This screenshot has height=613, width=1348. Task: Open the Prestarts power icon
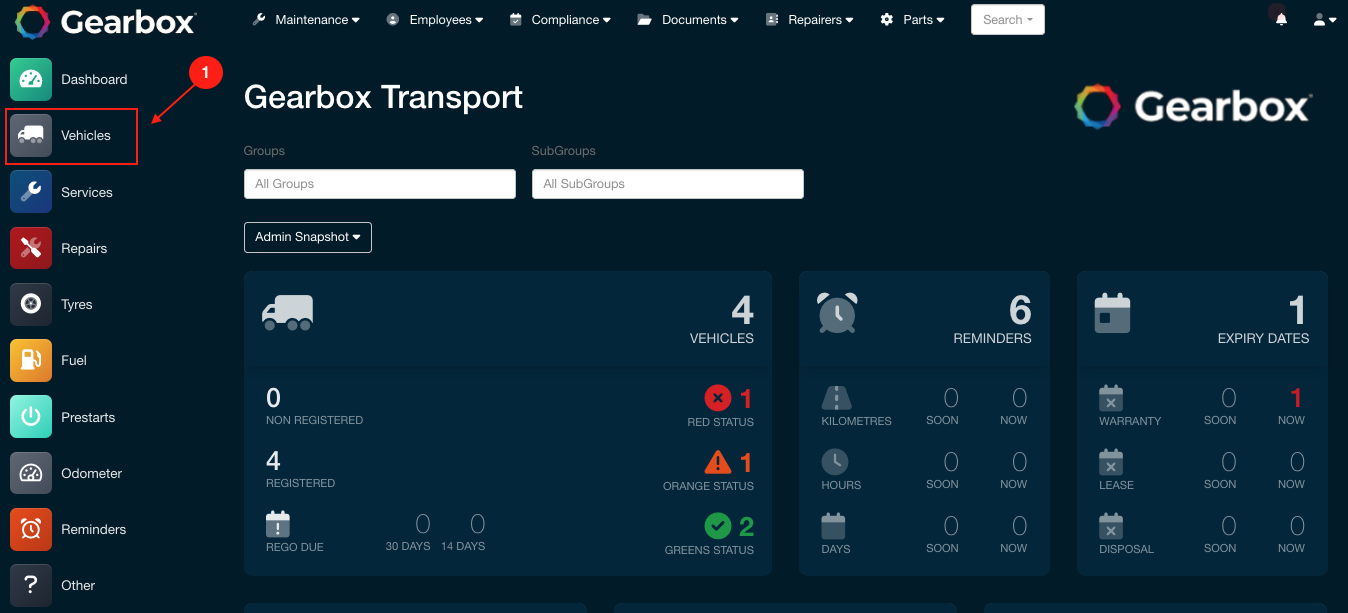31,417
